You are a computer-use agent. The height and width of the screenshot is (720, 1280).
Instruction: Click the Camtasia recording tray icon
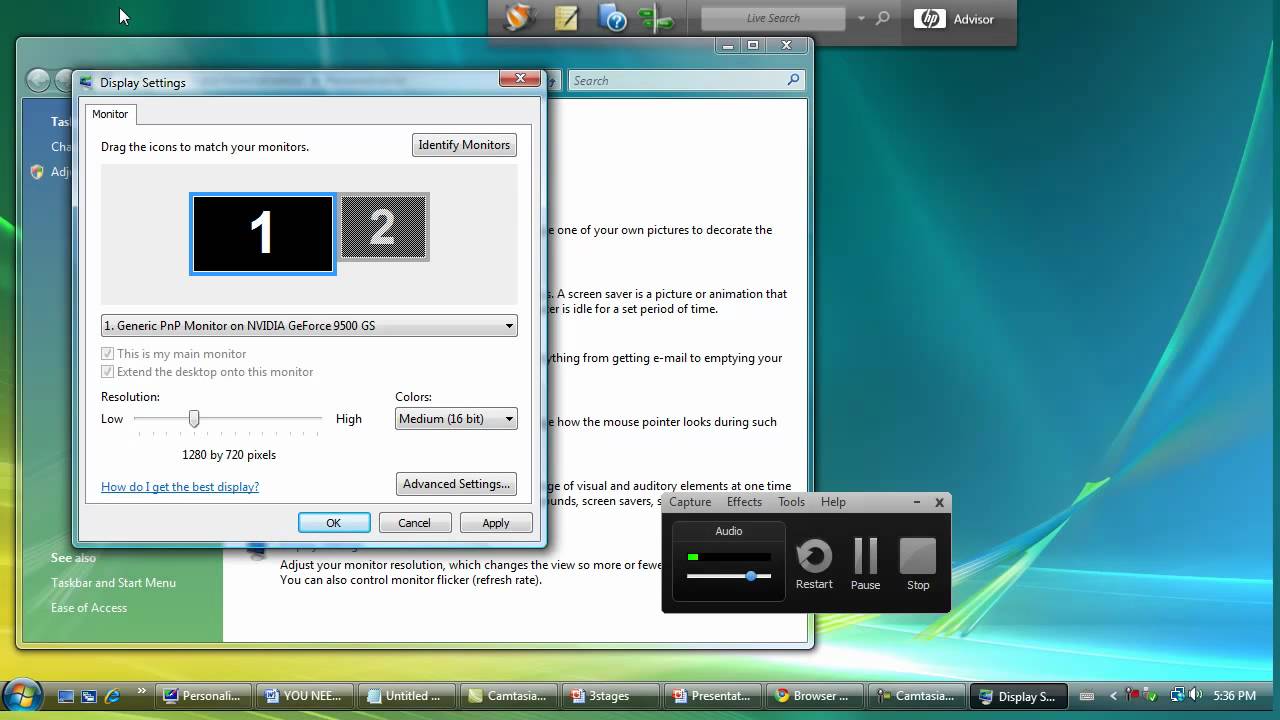[x=1133, y=696]
